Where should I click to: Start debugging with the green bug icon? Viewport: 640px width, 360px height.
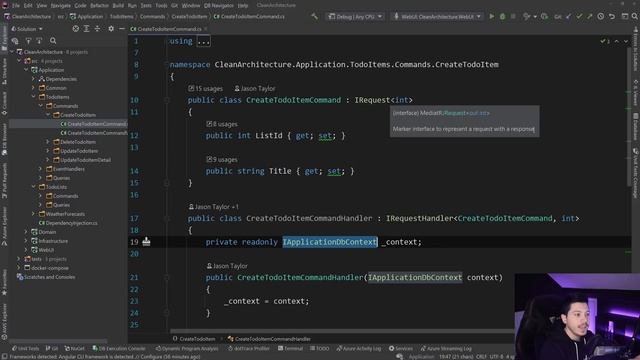pyautogui.click(x=502, y=17)
